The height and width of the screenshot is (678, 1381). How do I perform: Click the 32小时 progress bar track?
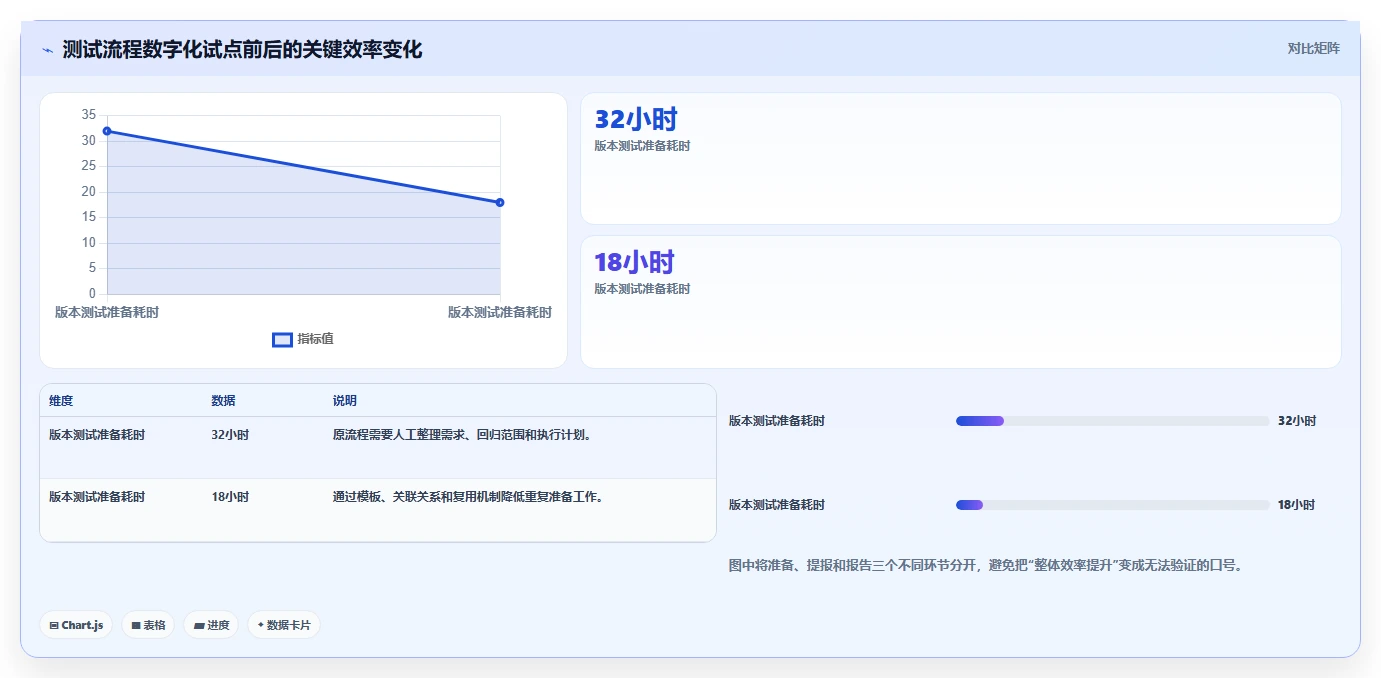(1112, 421)
